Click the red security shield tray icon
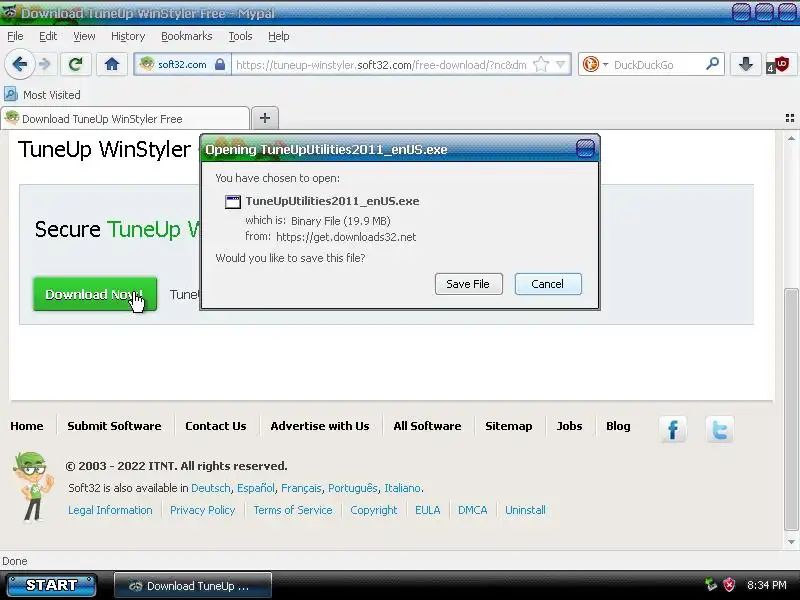The image size is (800, 600). 730,585
